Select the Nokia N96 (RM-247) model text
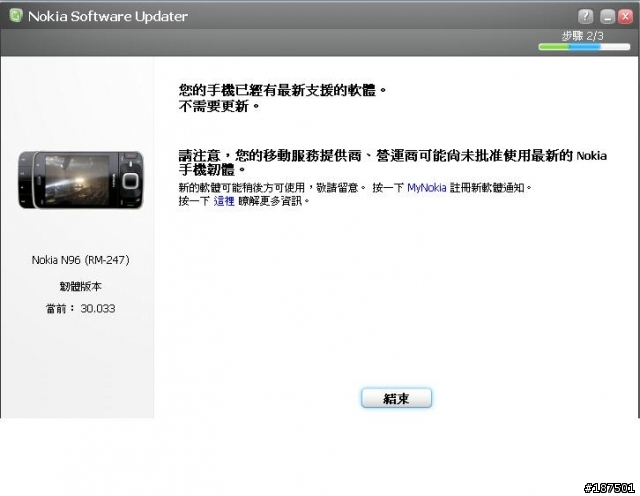The image size is (640, 496). click(80, 260)
